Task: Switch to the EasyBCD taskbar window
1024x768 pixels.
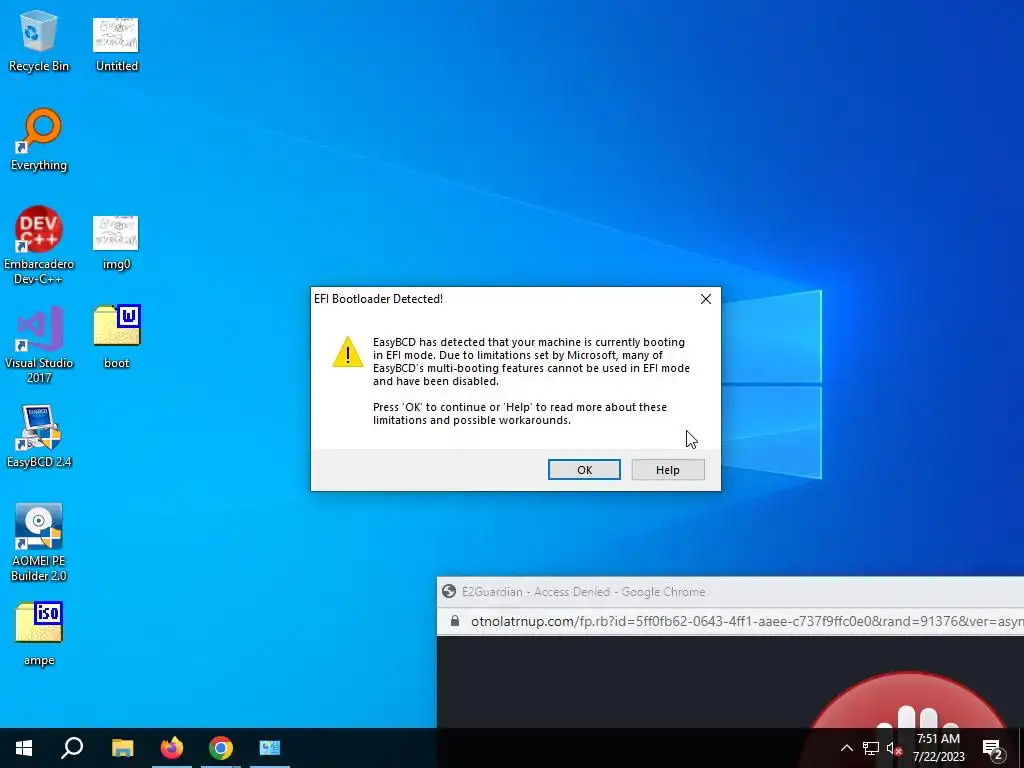Action: [x=270, y=748]
